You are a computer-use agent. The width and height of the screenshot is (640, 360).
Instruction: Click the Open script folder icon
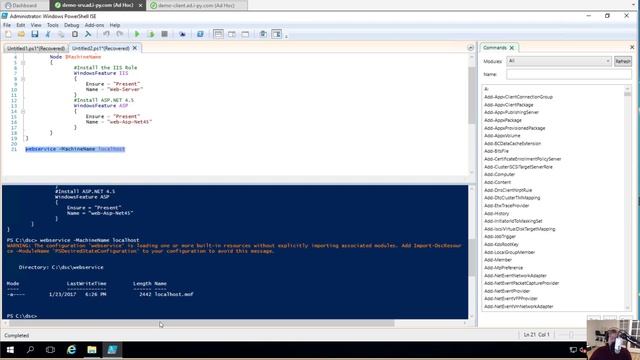[21, 34]
